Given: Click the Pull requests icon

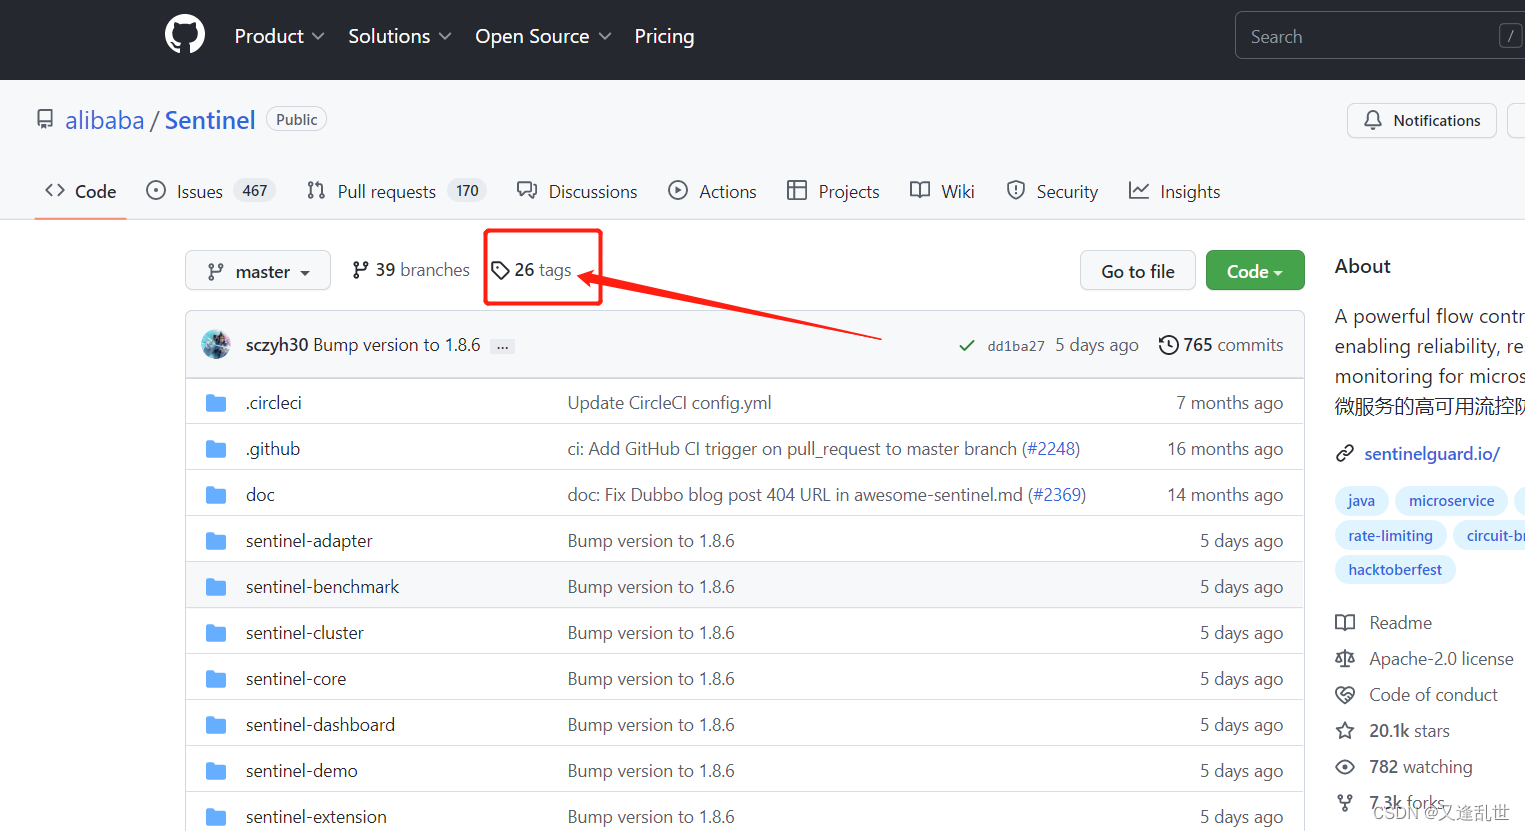Looking at the screenshot, I should tap(316, 190).
